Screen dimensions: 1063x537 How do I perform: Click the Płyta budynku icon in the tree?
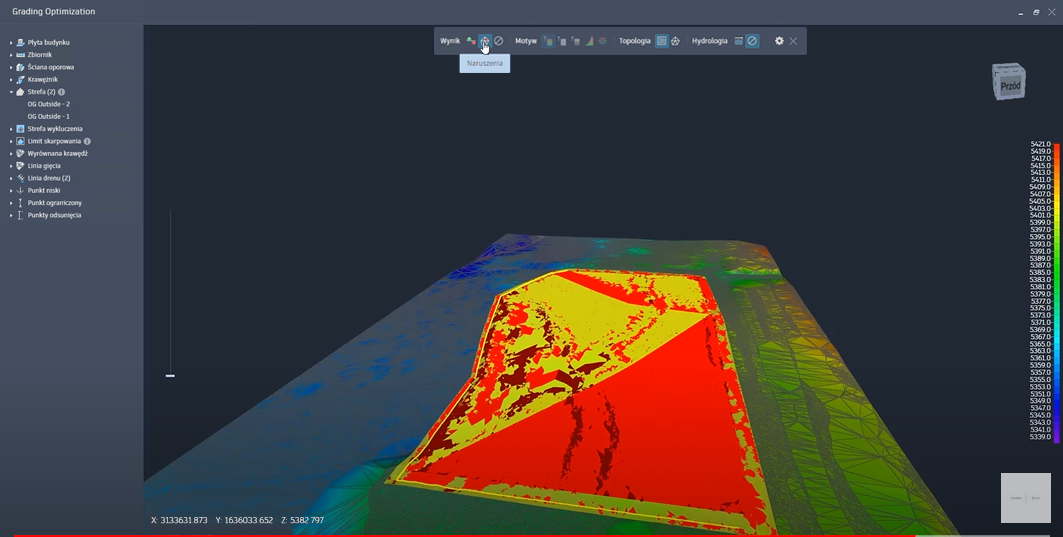(x=20, y=43)
